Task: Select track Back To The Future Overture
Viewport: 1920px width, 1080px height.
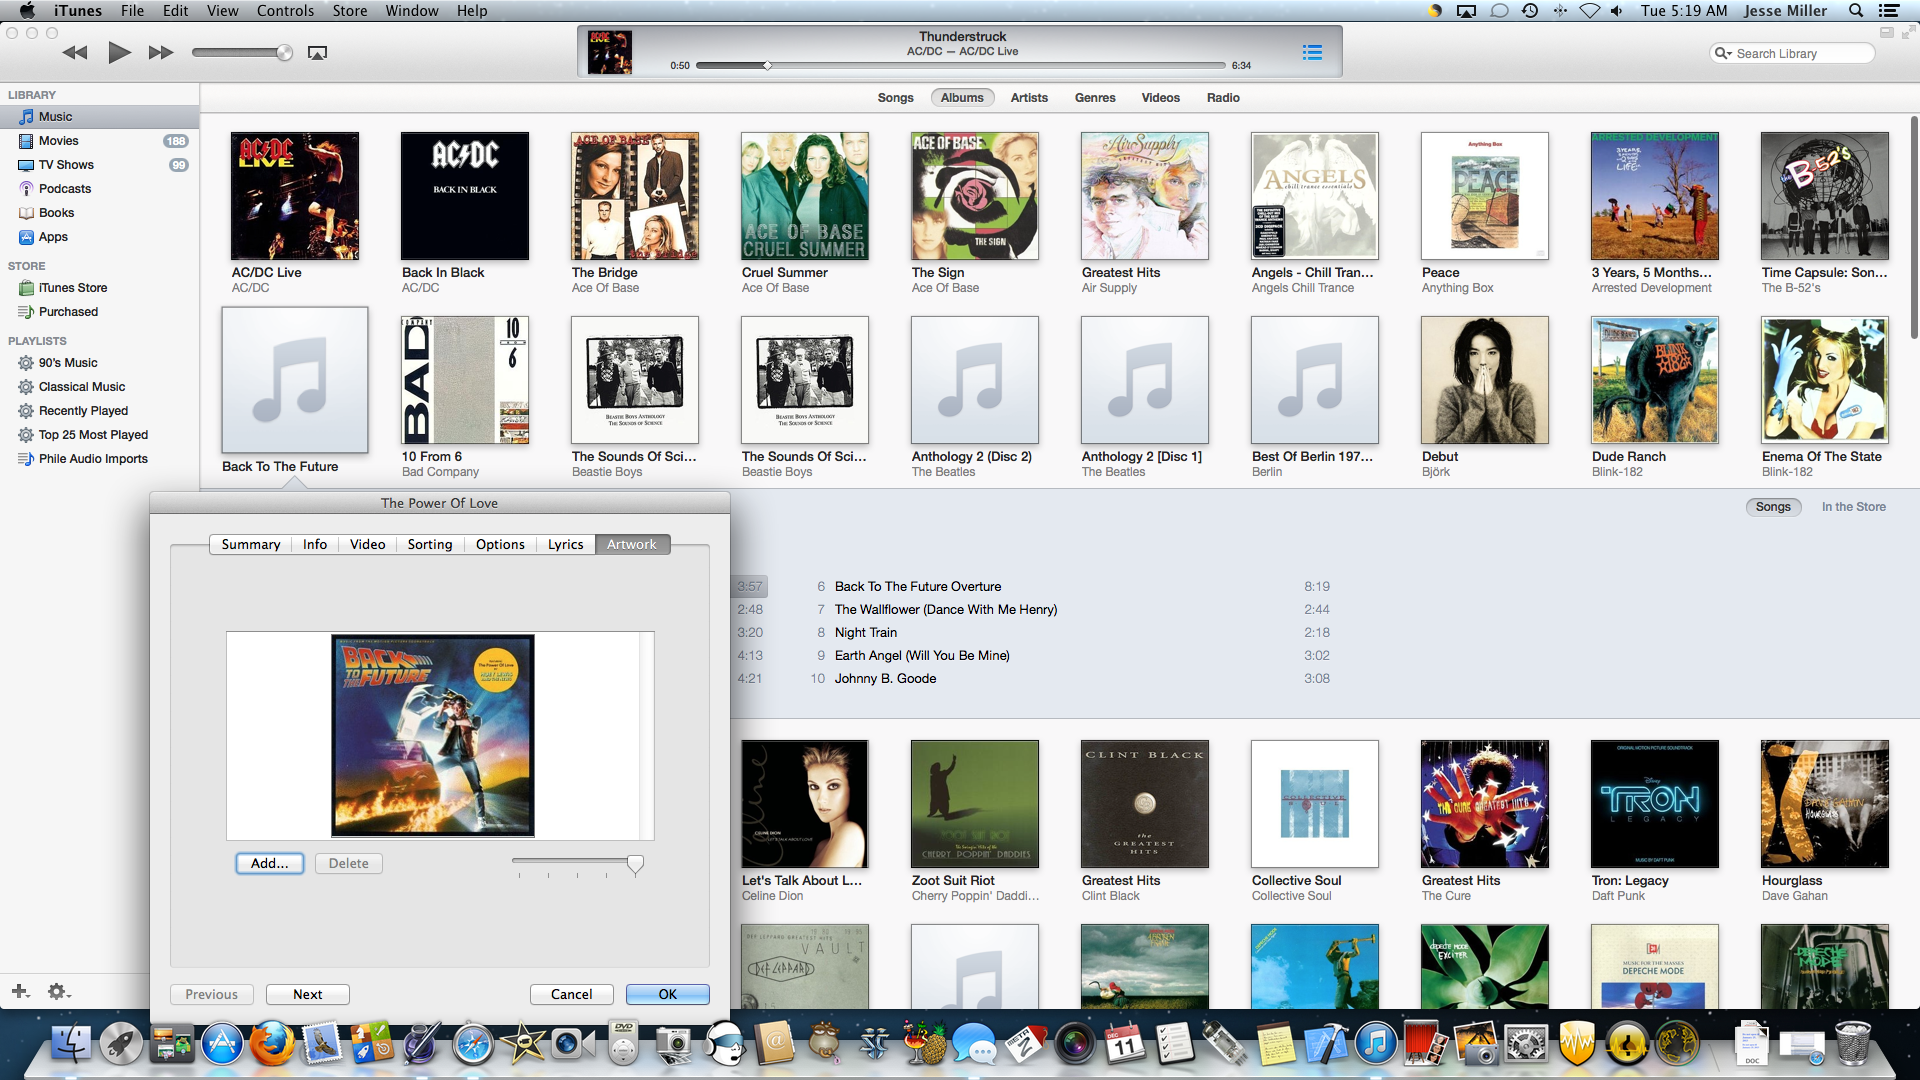Action: point(918,586)
